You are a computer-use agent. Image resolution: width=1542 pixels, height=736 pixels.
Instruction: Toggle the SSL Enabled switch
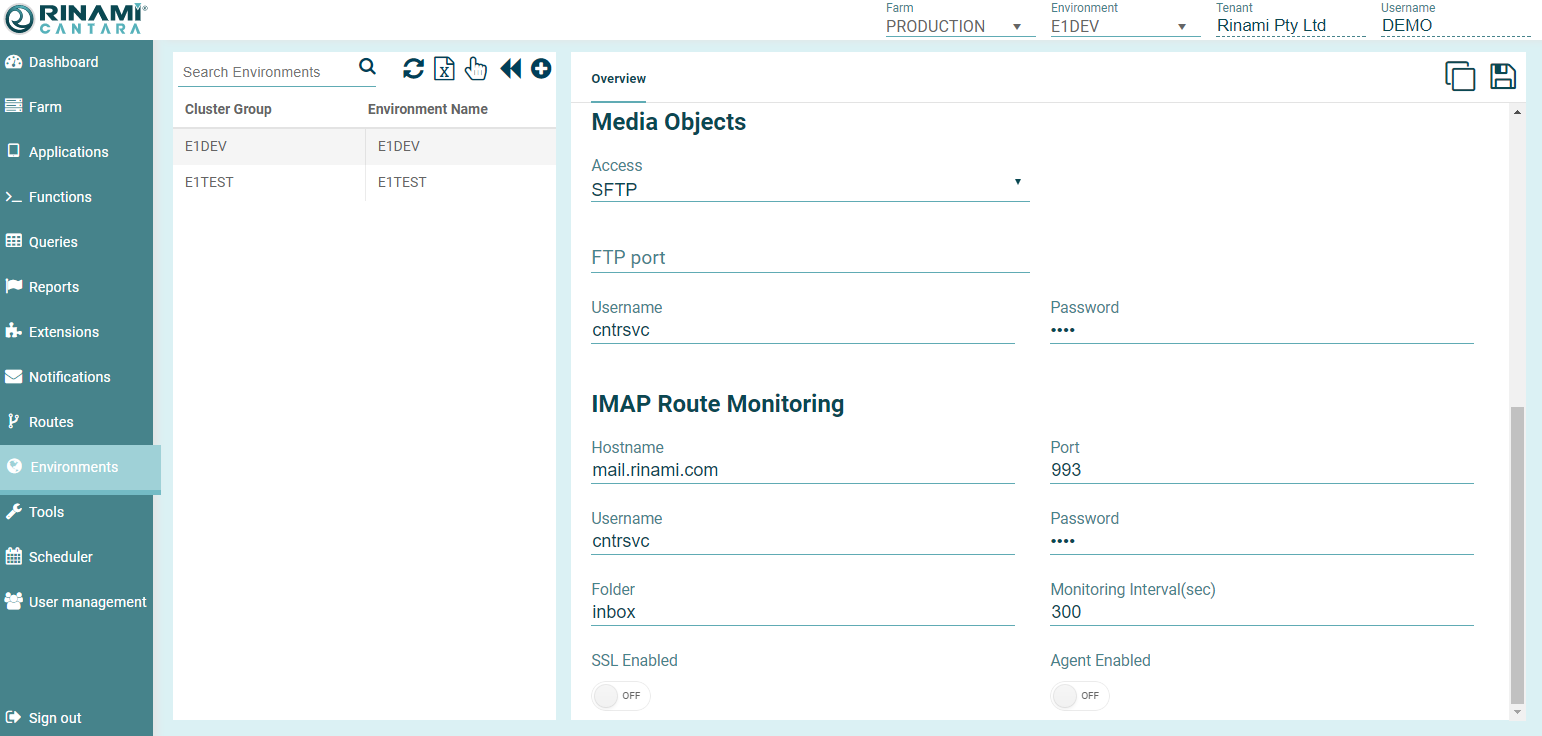point(620,695)
